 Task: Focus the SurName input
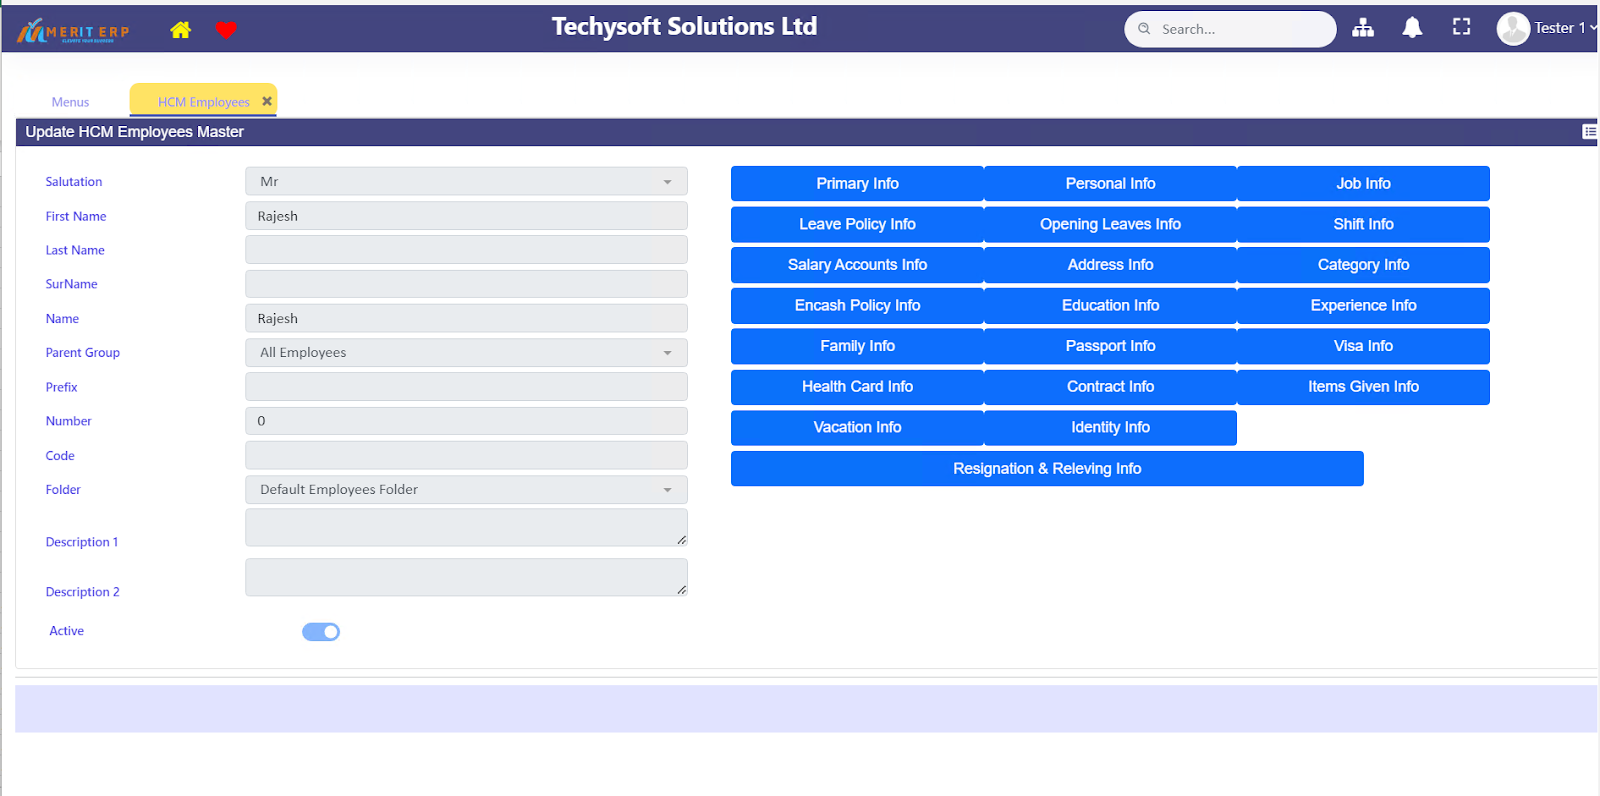[x=466, y=284]
